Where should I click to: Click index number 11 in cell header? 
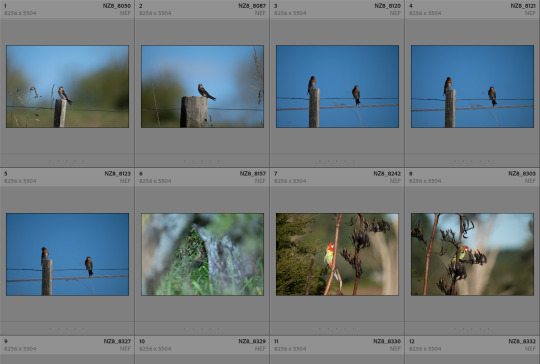pyautogui.click(x=276, y=341)
